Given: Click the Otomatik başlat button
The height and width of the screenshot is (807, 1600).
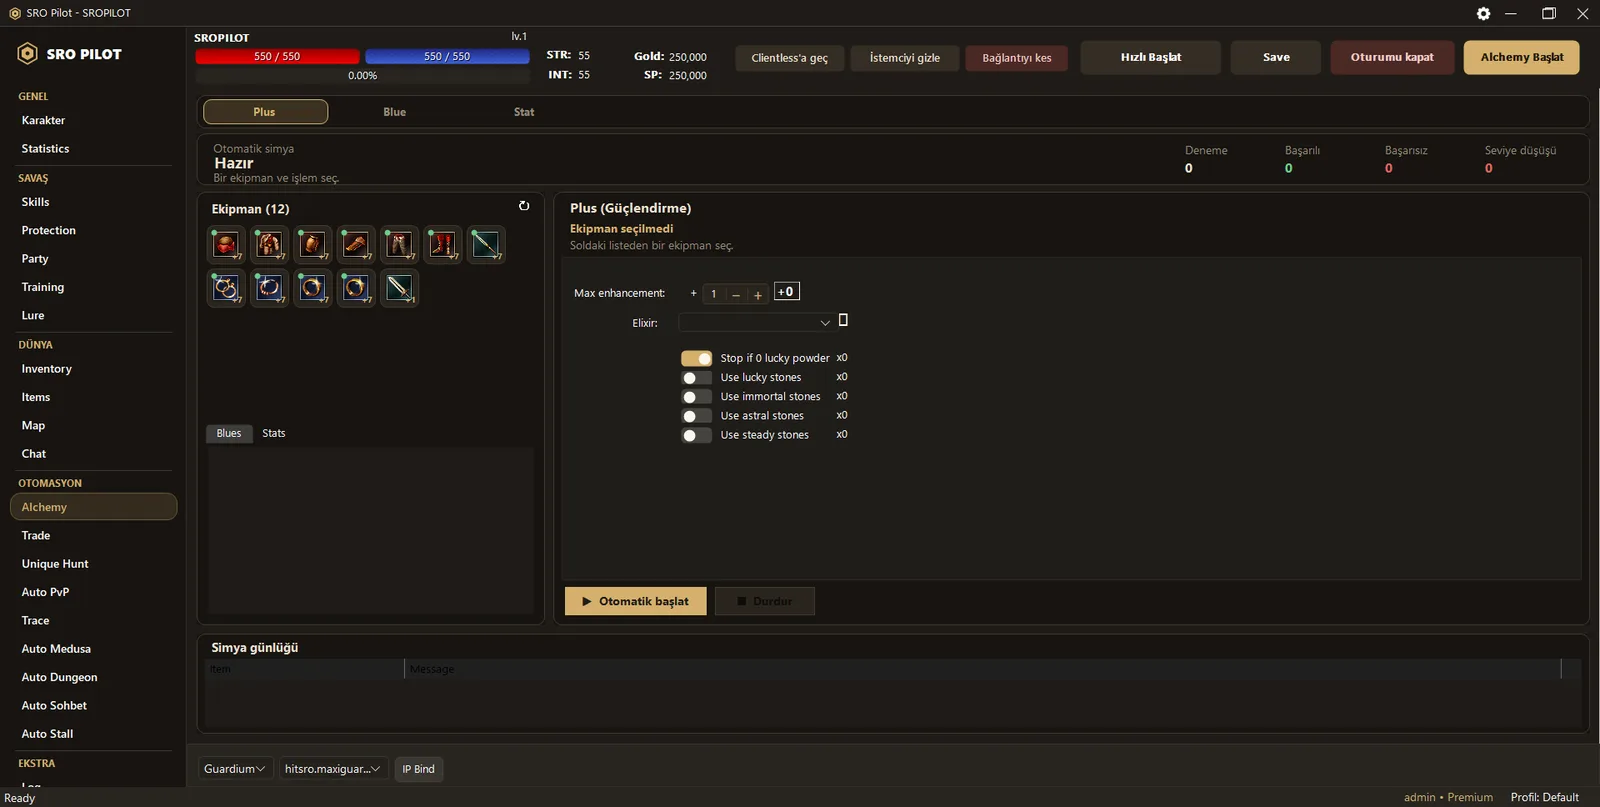Looking at the screenshot, I should pyautogui.click(x=635, y=601).
